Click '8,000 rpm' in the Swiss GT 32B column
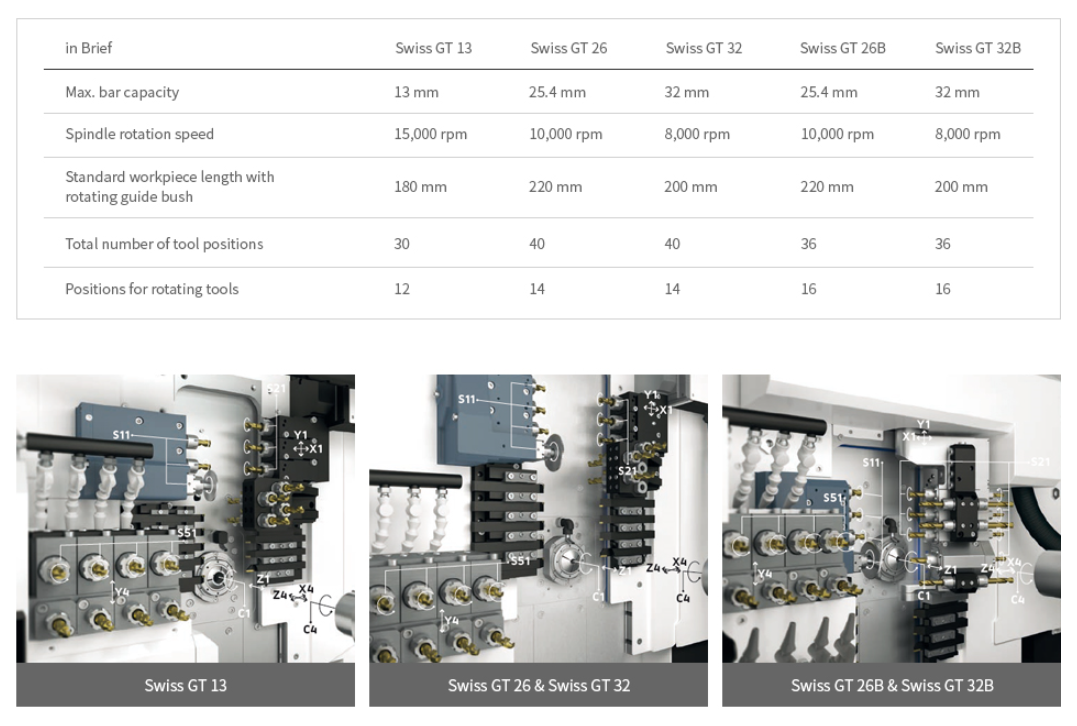Image resolution: width=1077 pixels, height=726 pixels. click(x=967, y=134)
